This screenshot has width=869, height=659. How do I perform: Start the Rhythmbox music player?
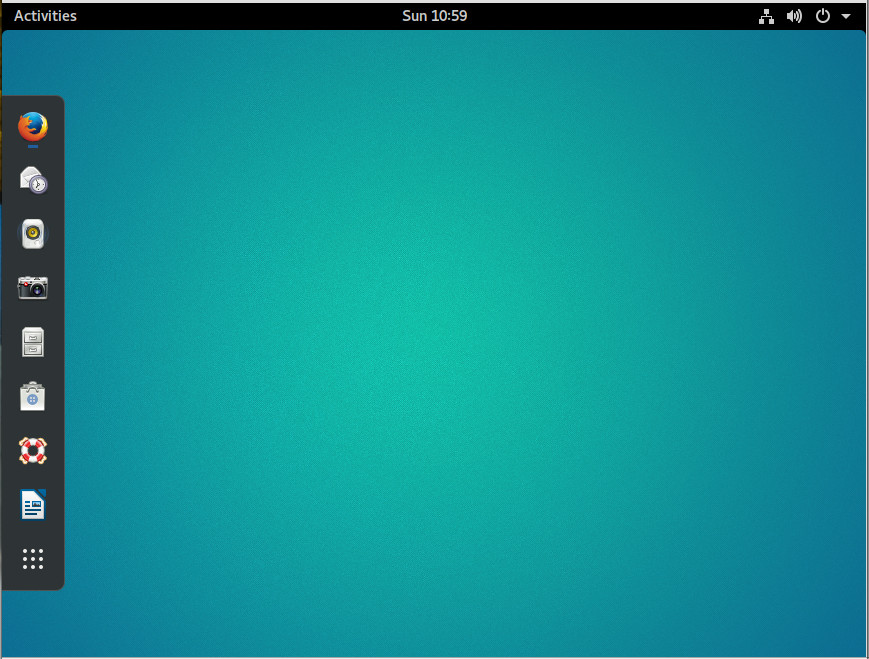[x=33, y=234]
